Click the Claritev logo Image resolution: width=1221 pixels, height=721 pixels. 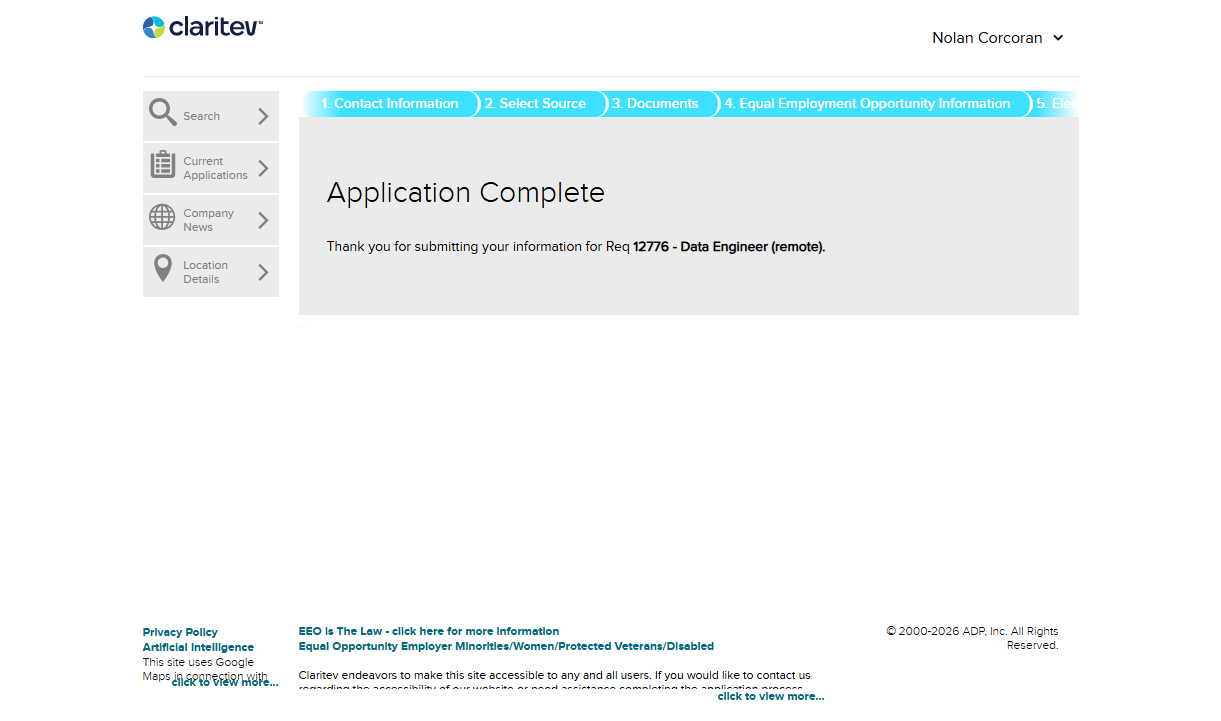coord(202,27)
